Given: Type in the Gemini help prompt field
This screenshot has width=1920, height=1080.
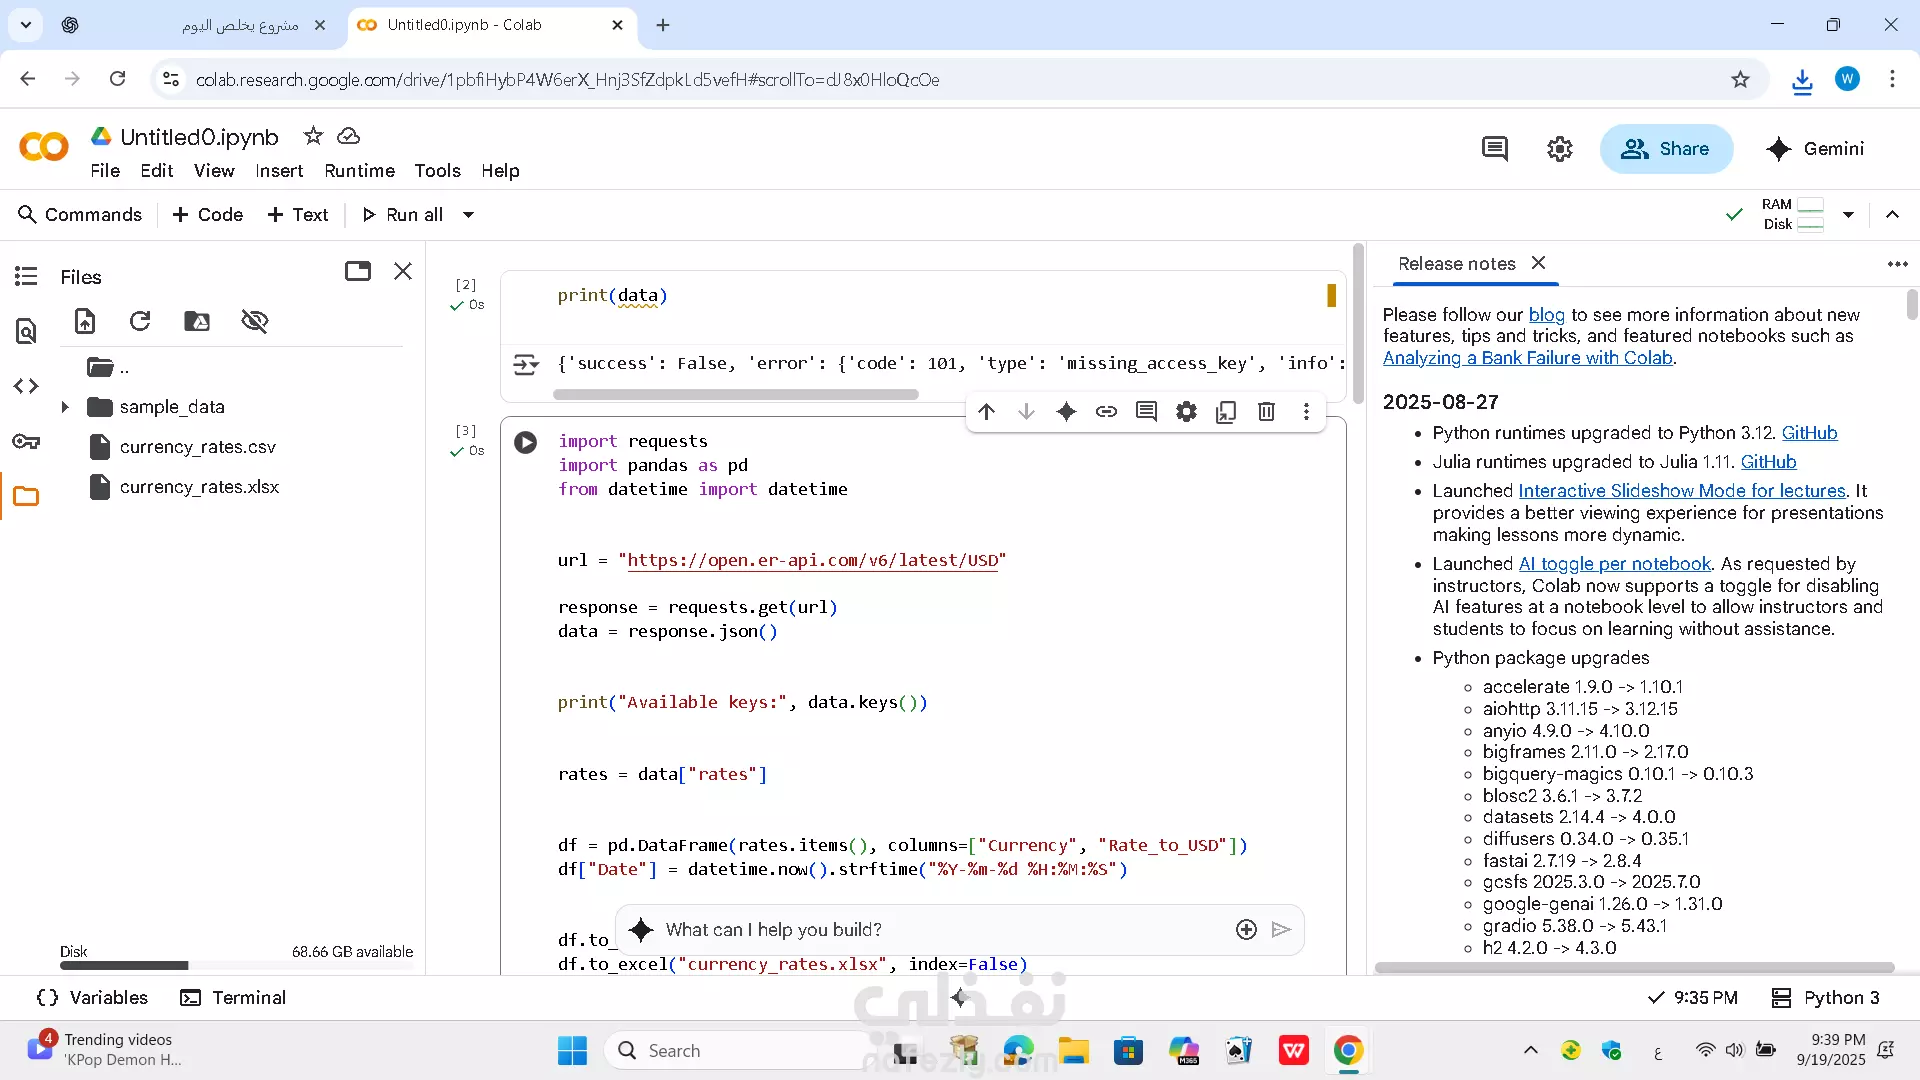Looking at the screenshot, I should coord(940,930).
